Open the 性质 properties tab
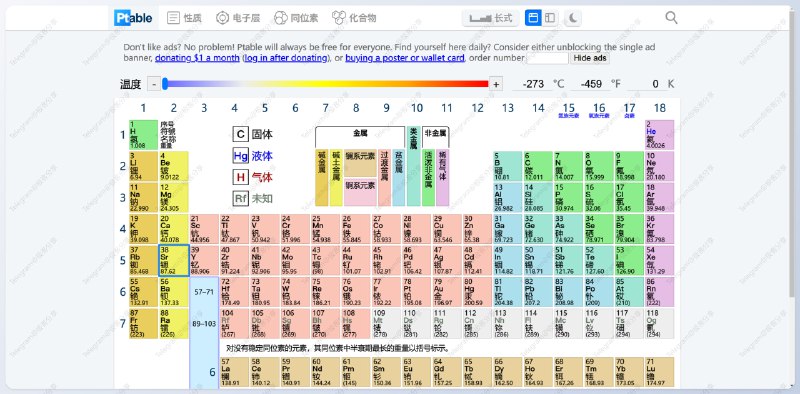This screenshot has width=800, height=394. coord(184,18)
